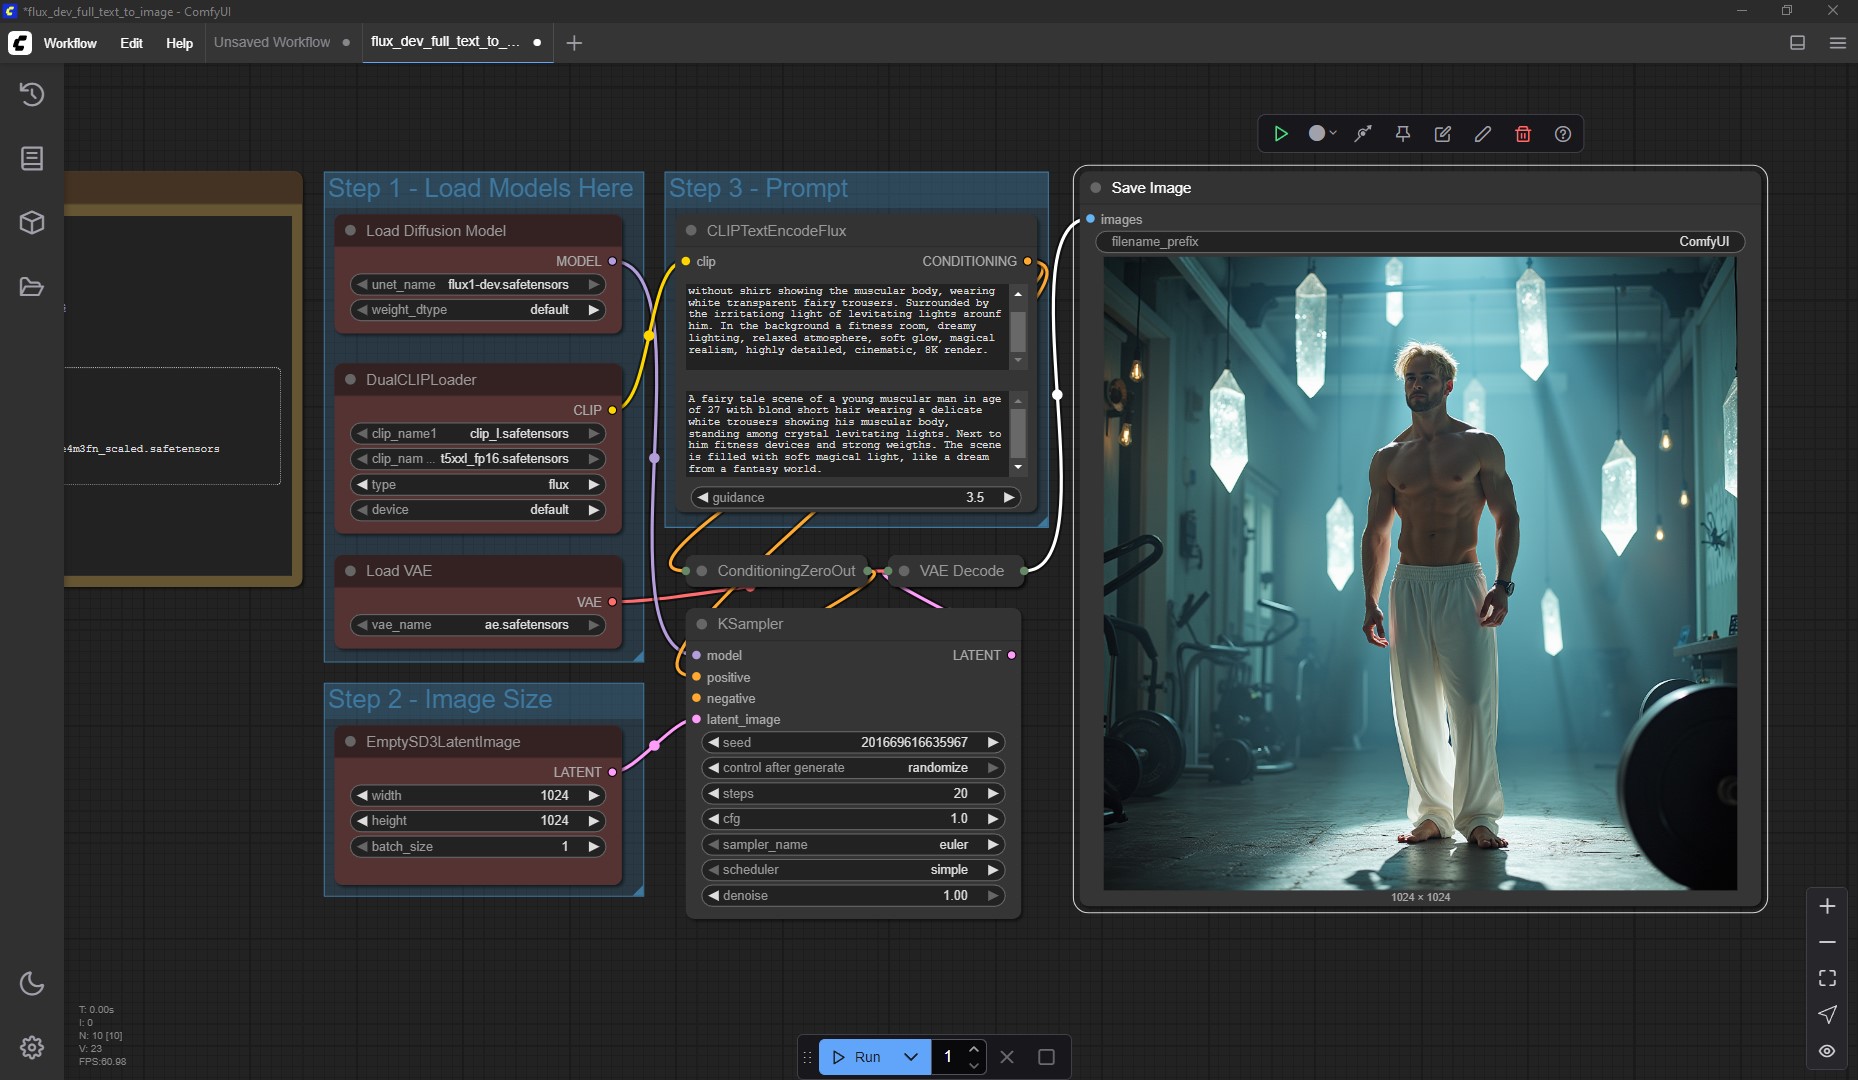Image resolution: width=1858 pixels, height=1080 pixels.
Task: Click the fit view icon
Action: [1827, 978]
